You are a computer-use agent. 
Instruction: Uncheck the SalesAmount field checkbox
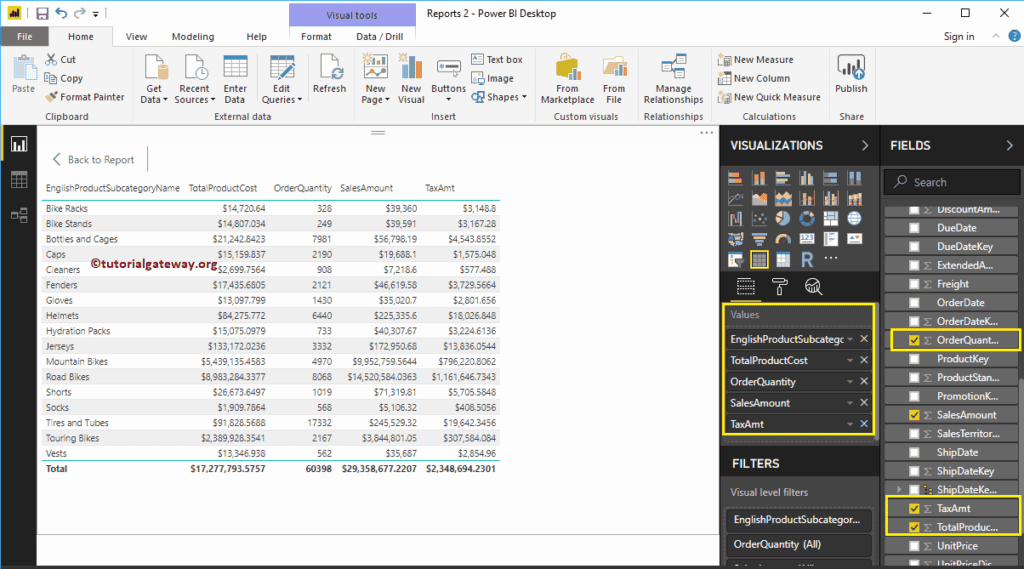coord(914,415)
